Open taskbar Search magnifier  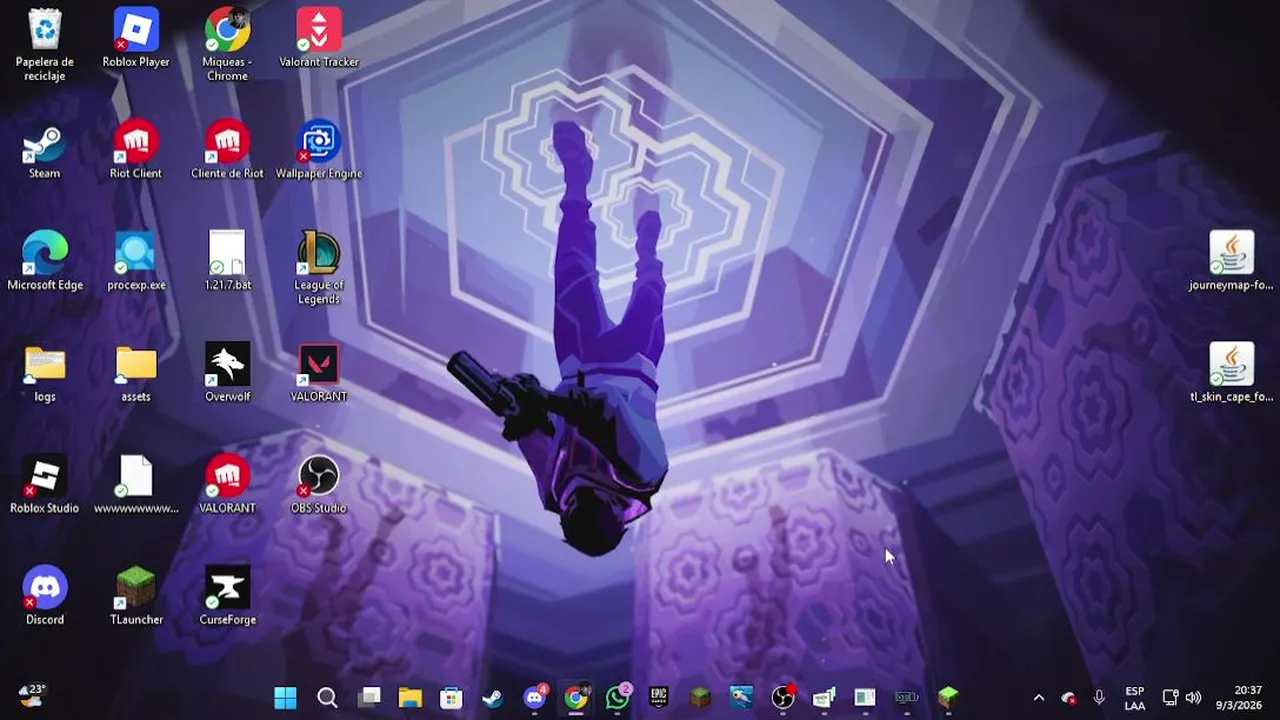[327, 697]
